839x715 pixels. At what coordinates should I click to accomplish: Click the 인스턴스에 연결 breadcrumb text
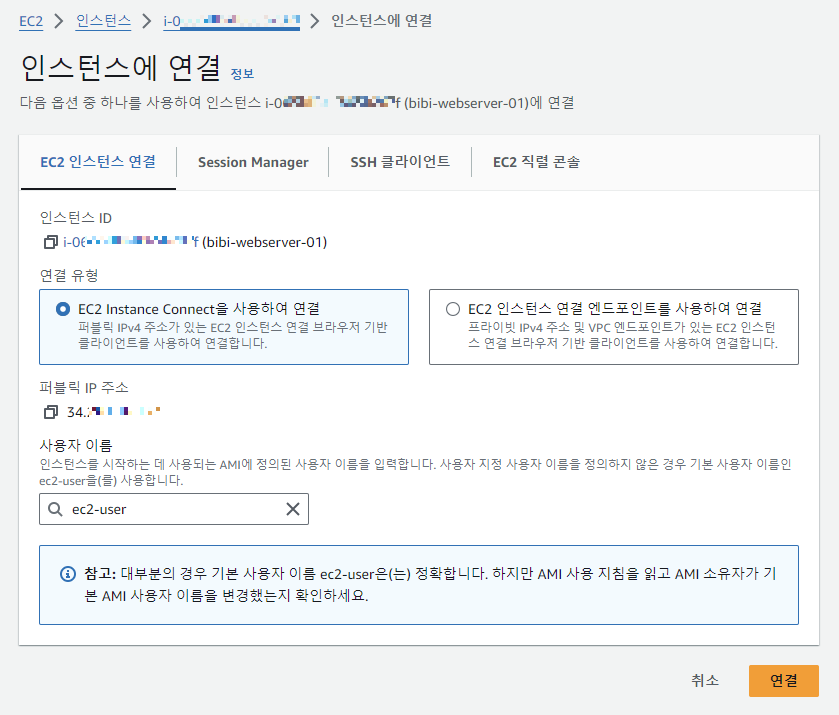[382, 21]
